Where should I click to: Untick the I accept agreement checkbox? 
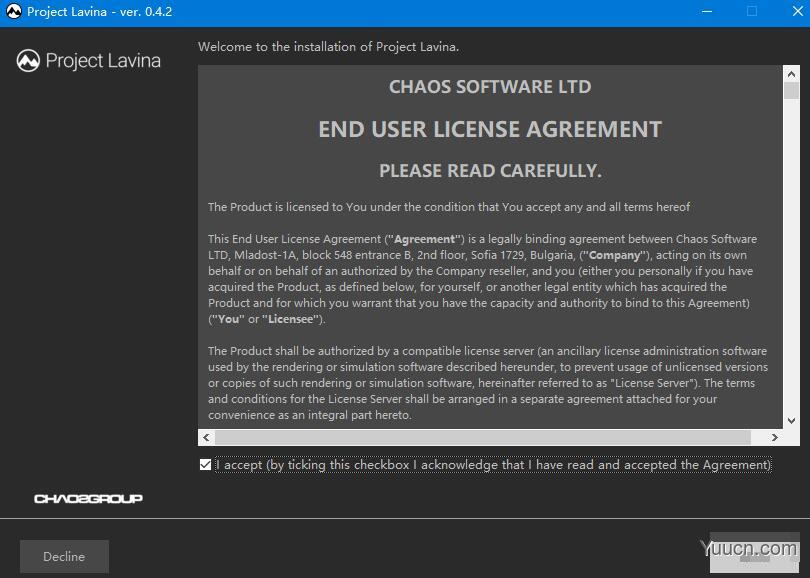coord(205,464)
